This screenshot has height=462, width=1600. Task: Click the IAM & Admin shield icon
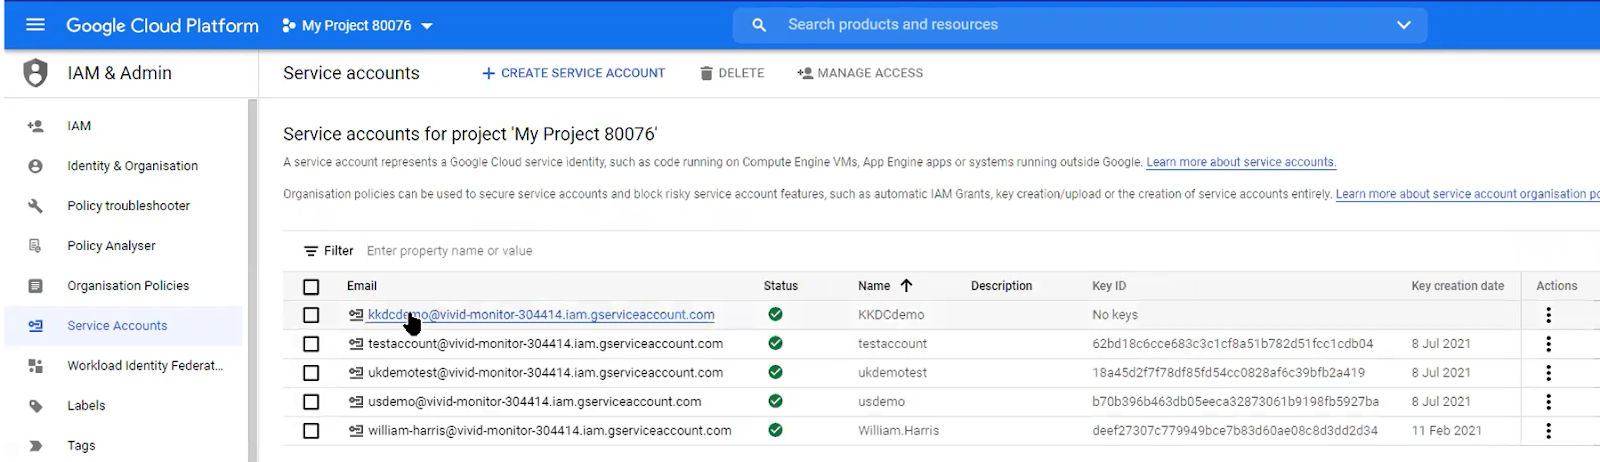click(35, 73)
